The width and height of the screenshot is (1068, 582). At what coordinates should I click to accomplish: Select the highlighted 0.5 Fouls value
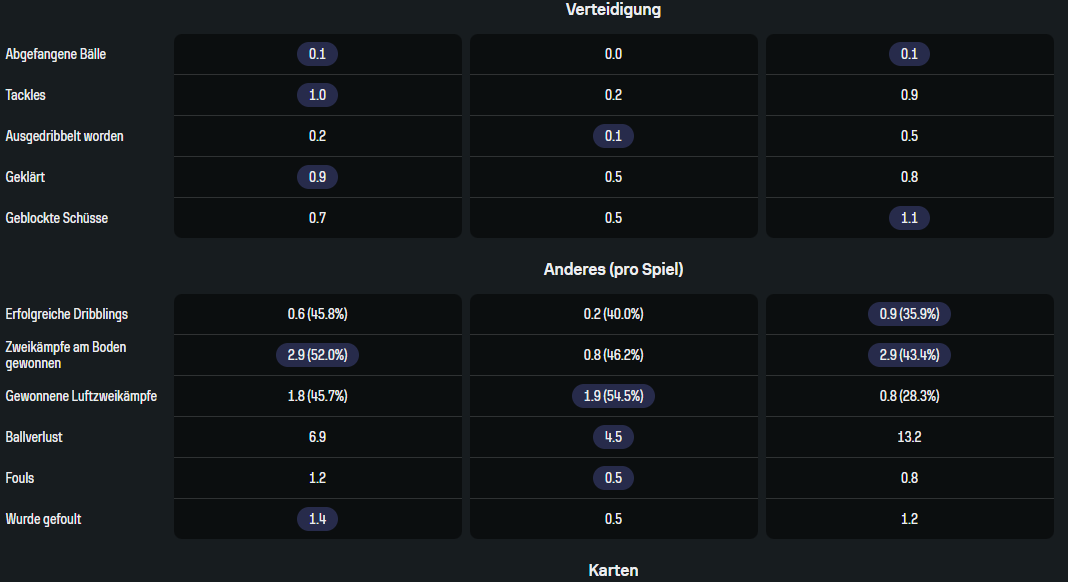tap(613, 478)
